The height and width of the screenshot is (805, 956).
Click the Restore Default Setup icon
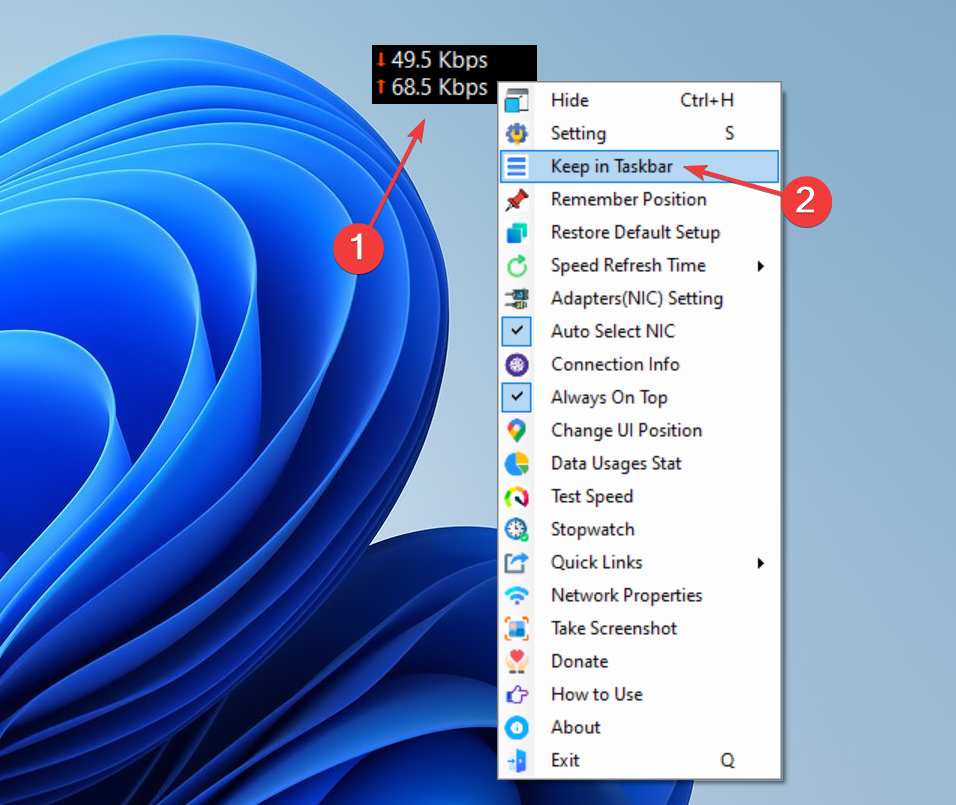pyautogui.click(x=516, y=232)
